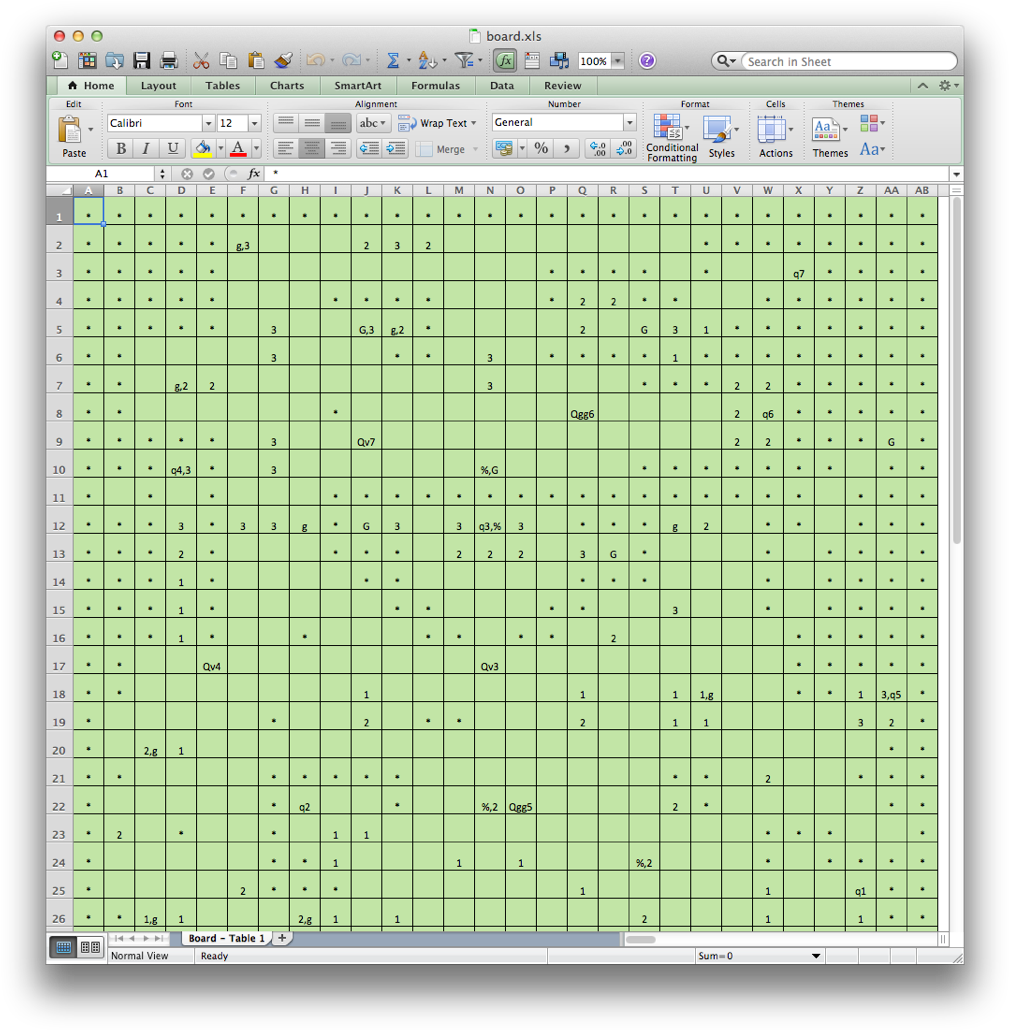This screenshot has height=1030, width=1009.
Task: Align text left horizontally
Action: tap(285, 148)
